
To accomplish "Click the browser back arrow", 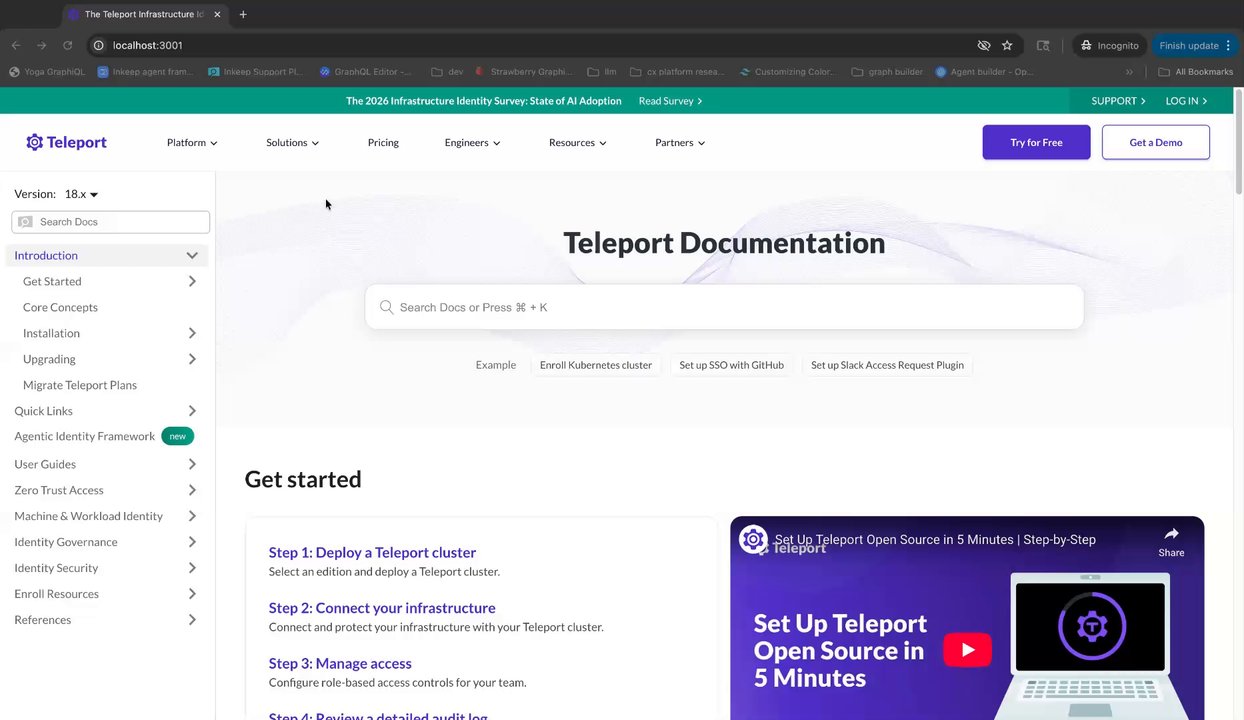I will [15, 45].
